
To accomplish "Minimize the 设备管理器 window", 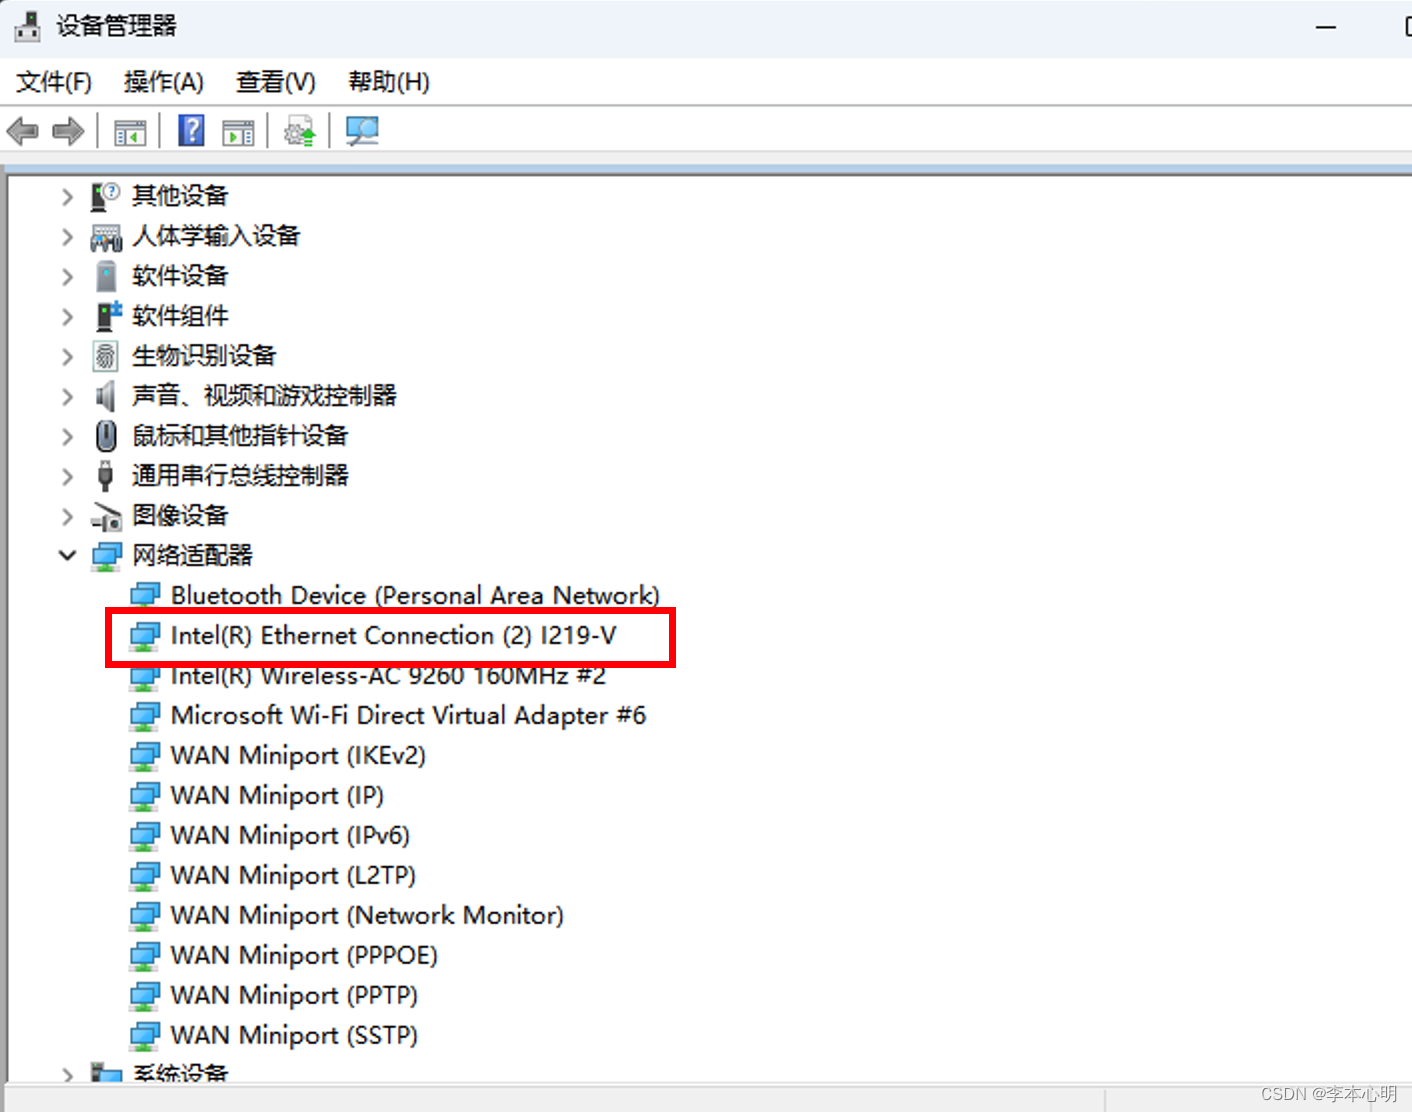I will tap(1326, 27).
